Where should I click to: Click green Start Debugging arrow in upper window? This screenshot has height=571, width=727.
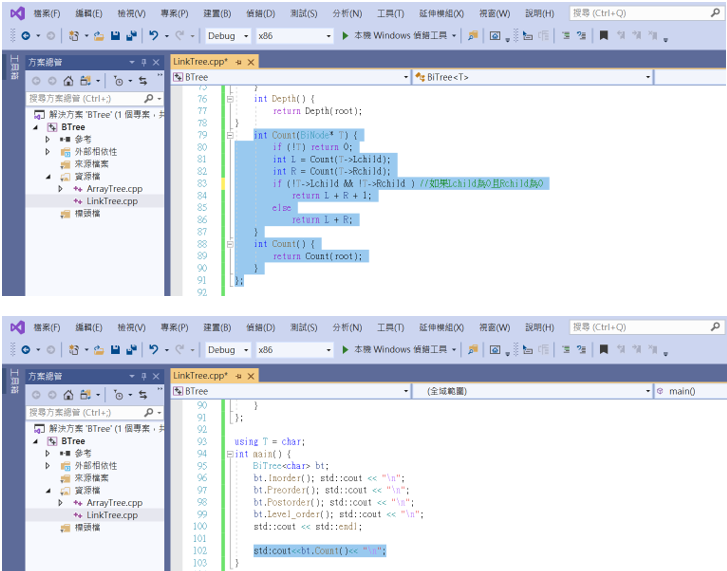coord(345,36)
